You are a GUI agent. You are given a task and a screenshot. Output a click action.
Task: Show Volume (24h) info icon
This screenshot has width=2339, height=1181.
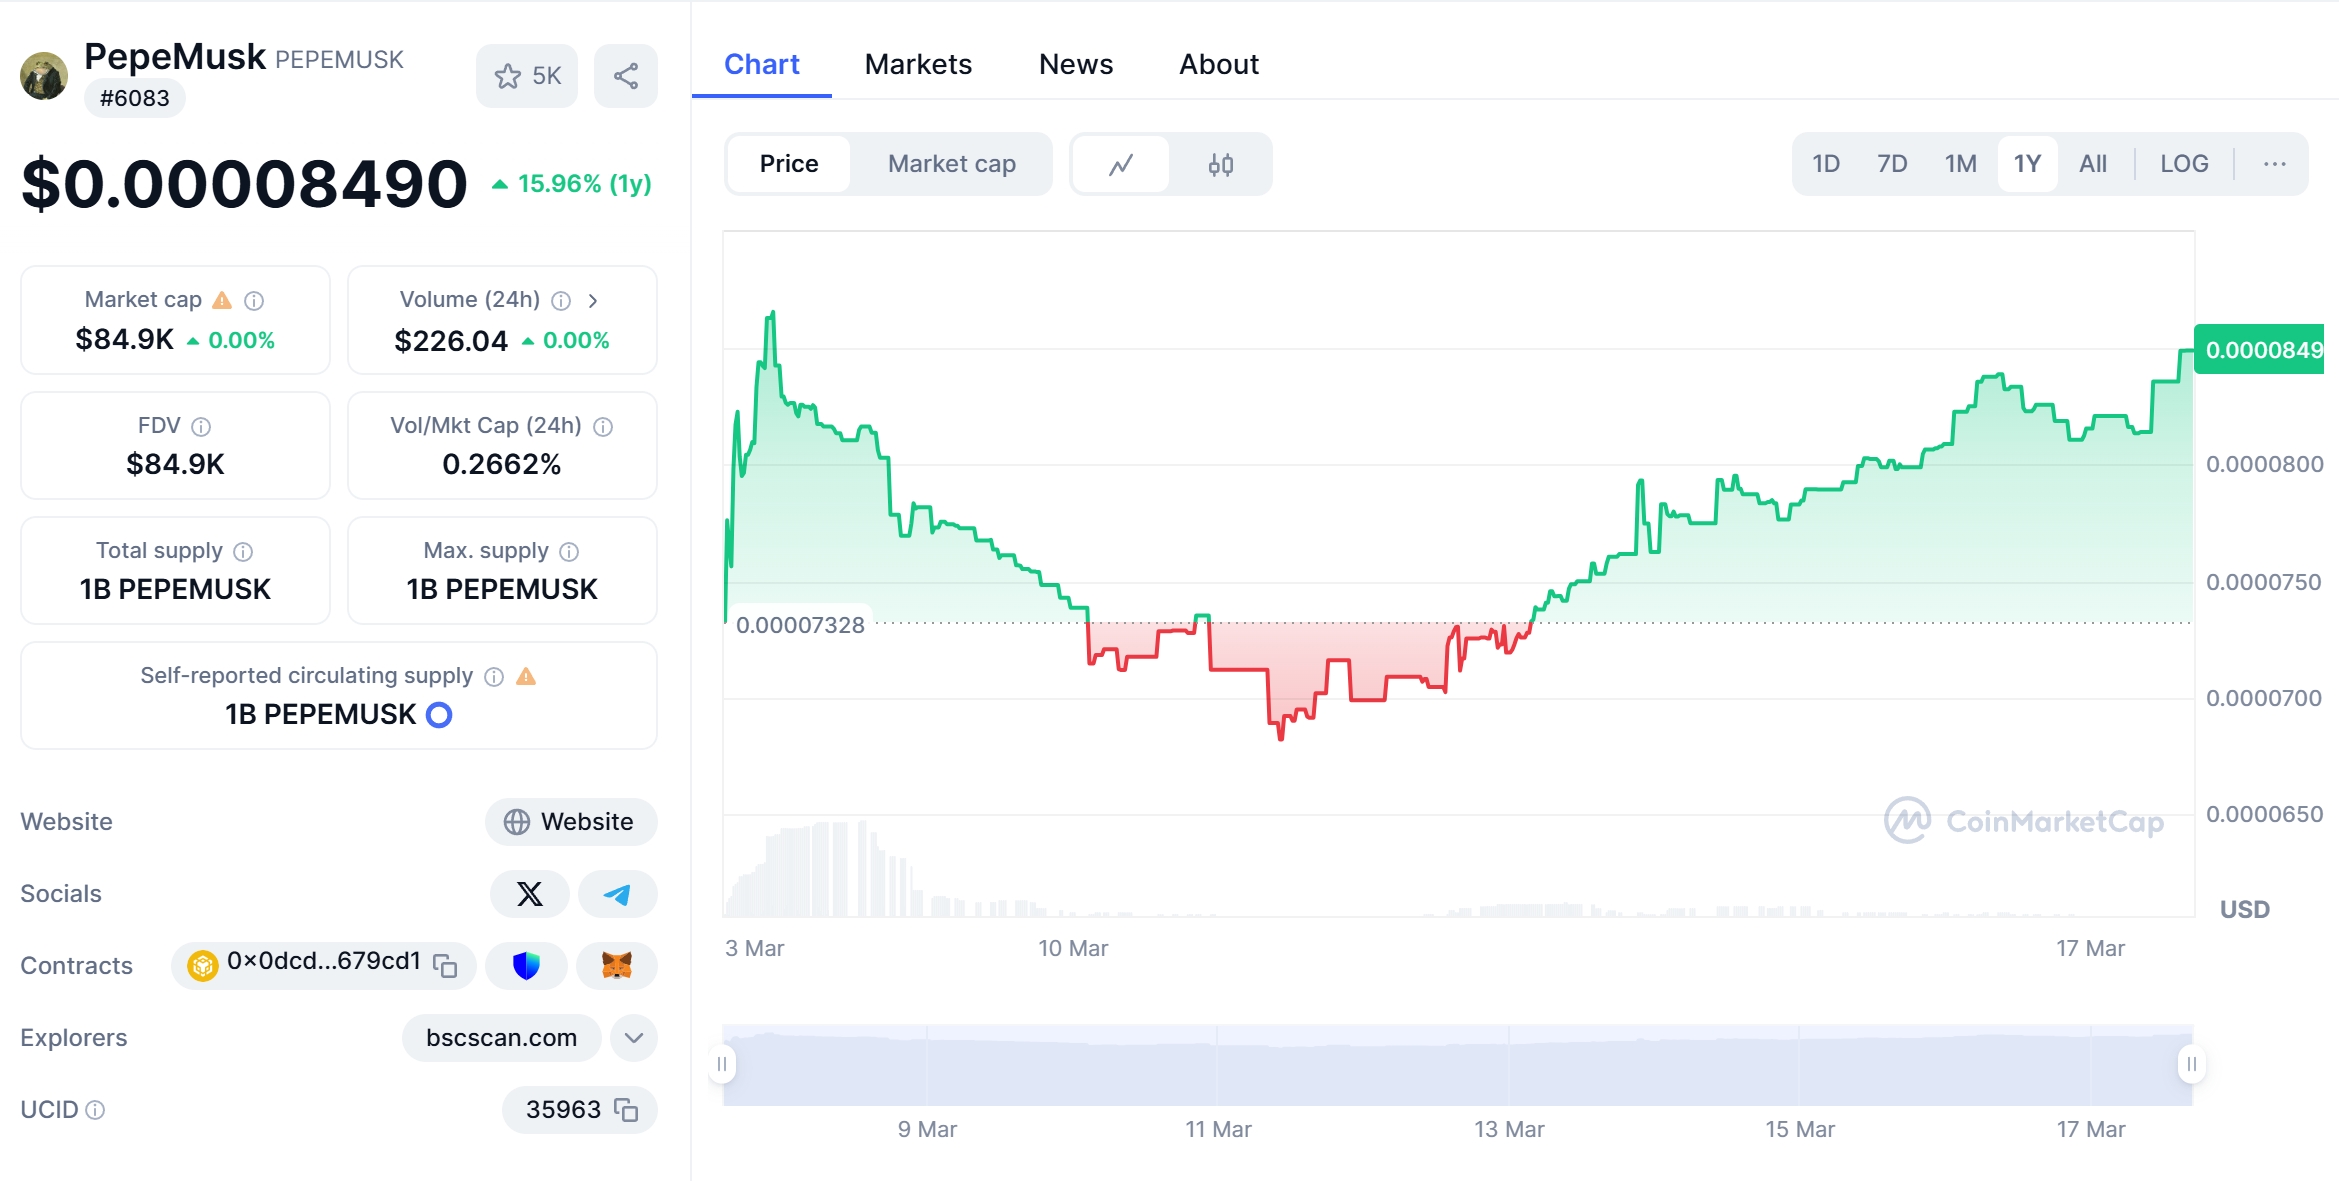[x=561, y=300]
